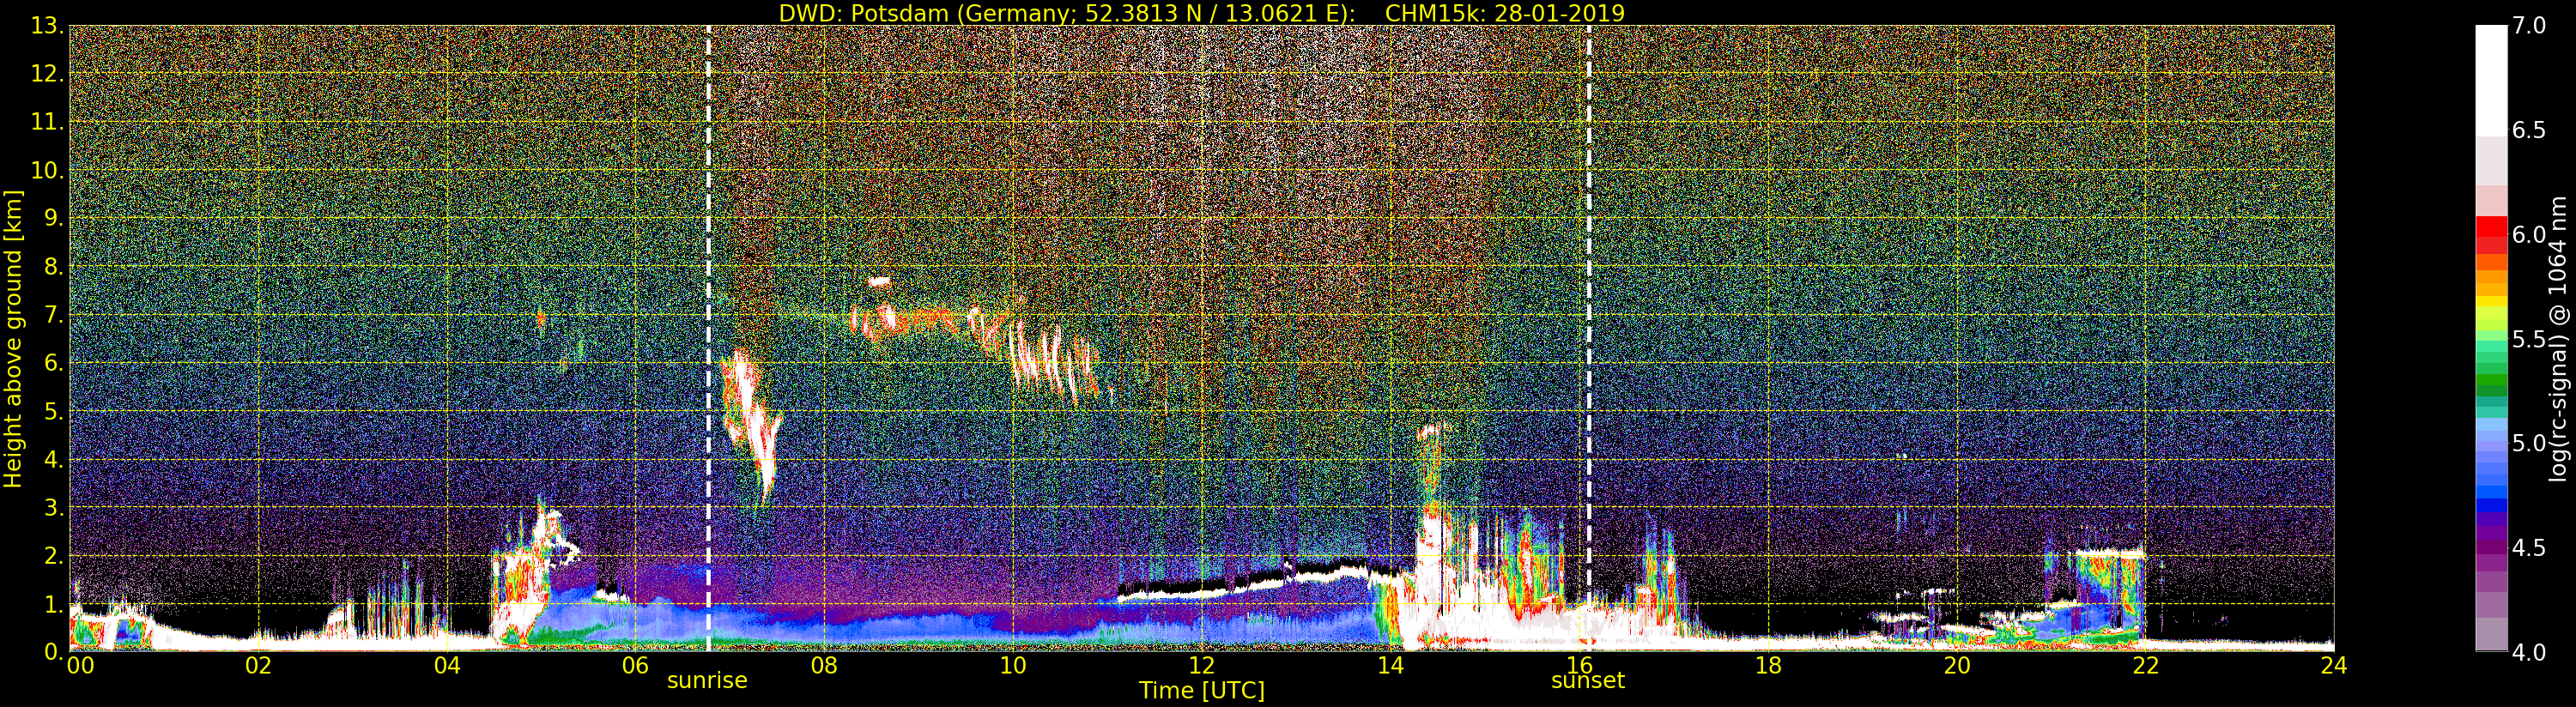This screenshot has height=707, width=2576.
Task: Click the height axis tick '12.'
Action: coord(47,74)
